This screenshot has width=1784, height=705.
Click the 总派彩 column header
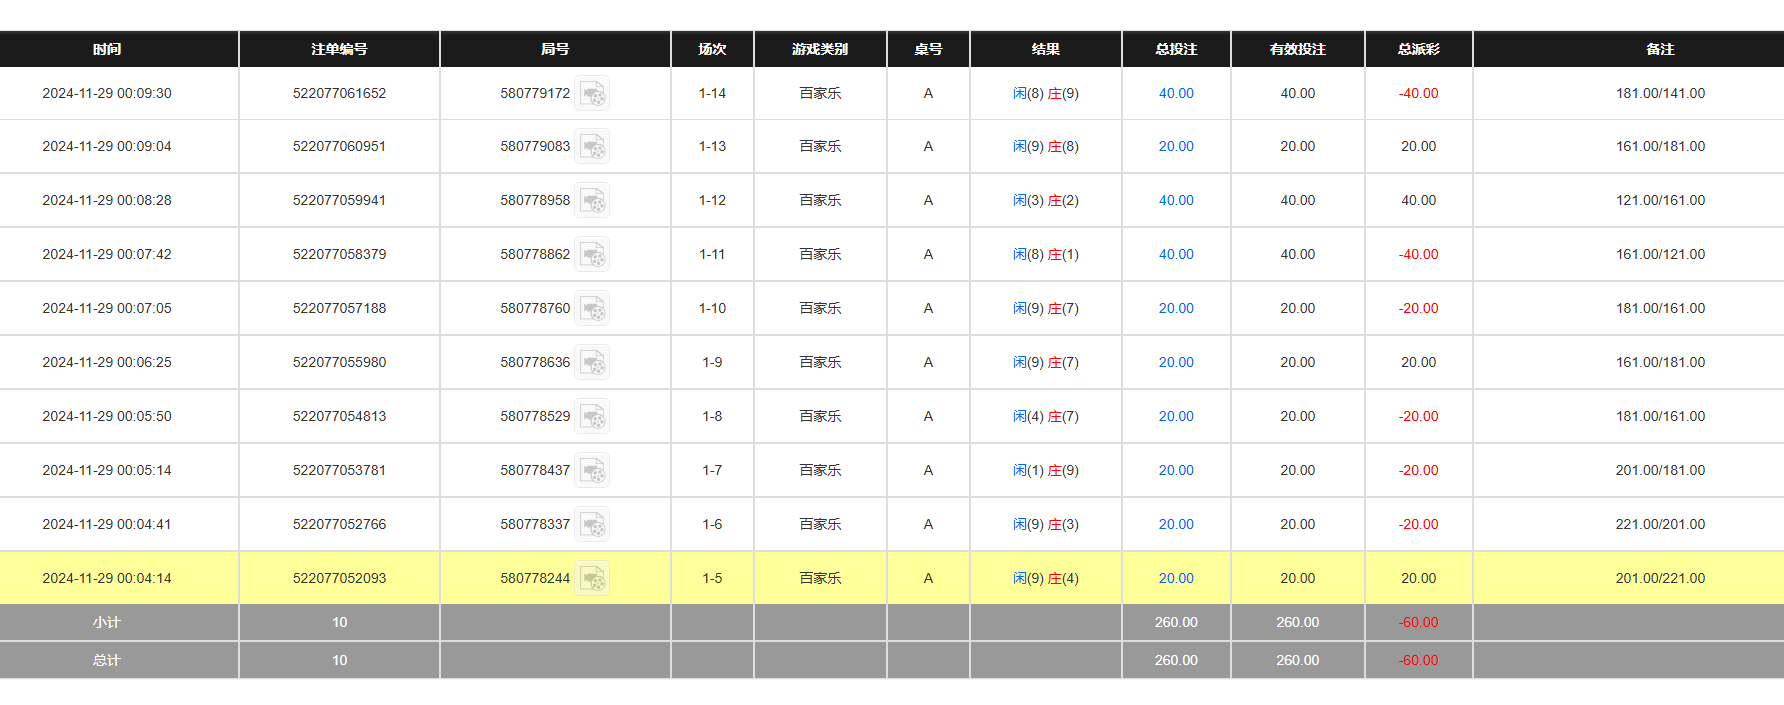1418,49
